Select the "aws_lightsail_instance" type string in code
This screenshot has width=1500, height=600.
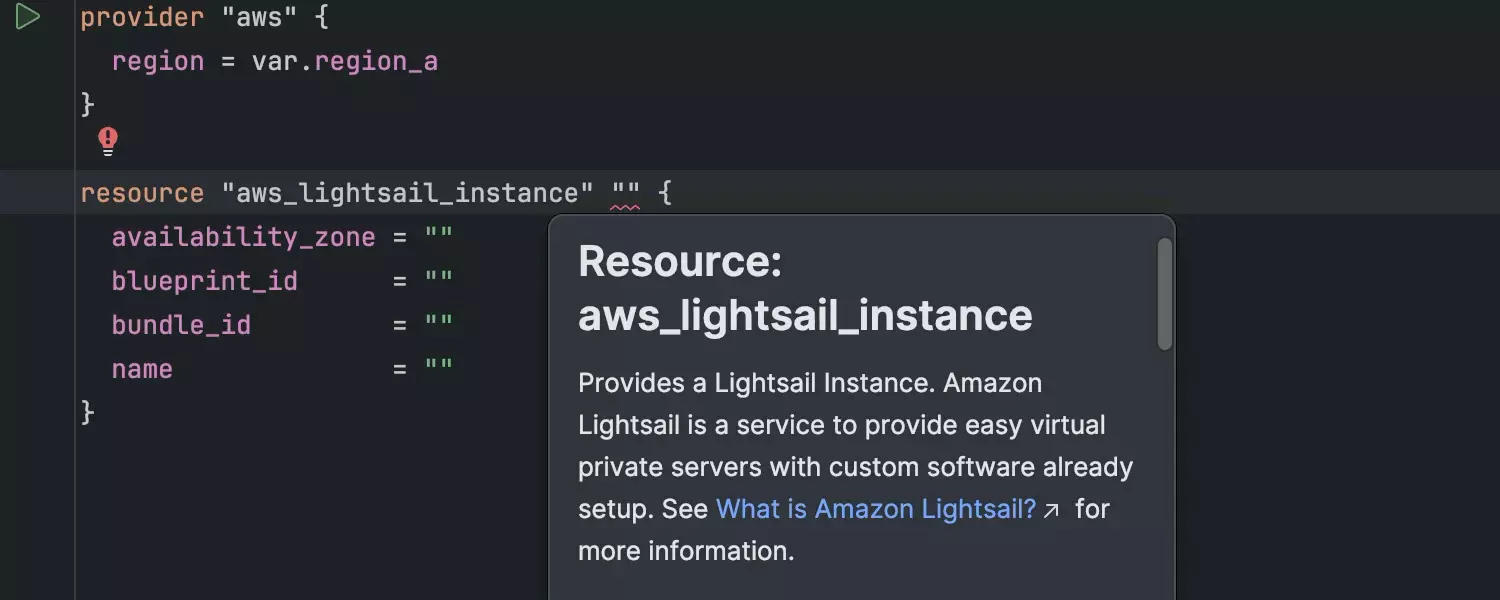click(407, 193)
